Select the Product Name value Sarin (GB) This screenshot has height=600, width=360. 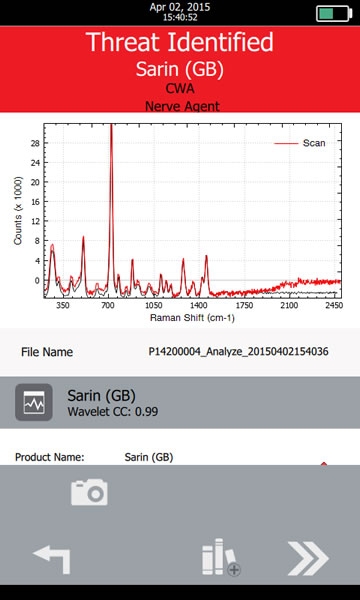point(149,457)
